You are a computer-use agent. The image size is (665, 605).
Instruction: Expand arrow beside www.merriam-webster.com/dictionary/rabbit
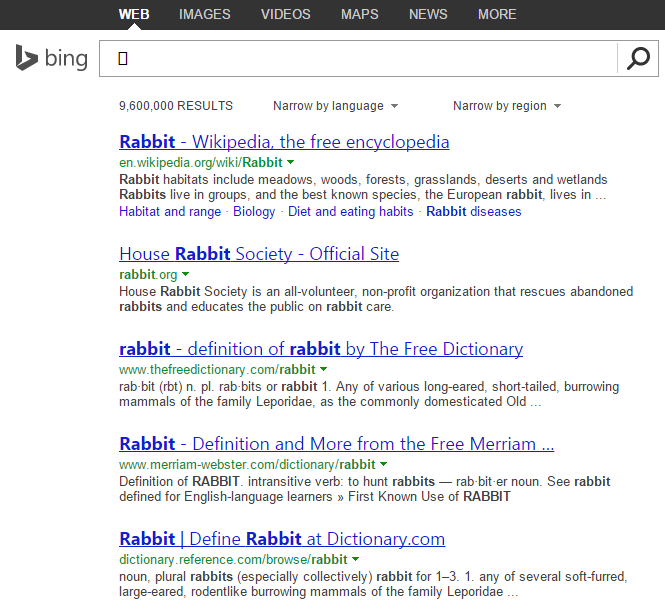tap(383, 464)
